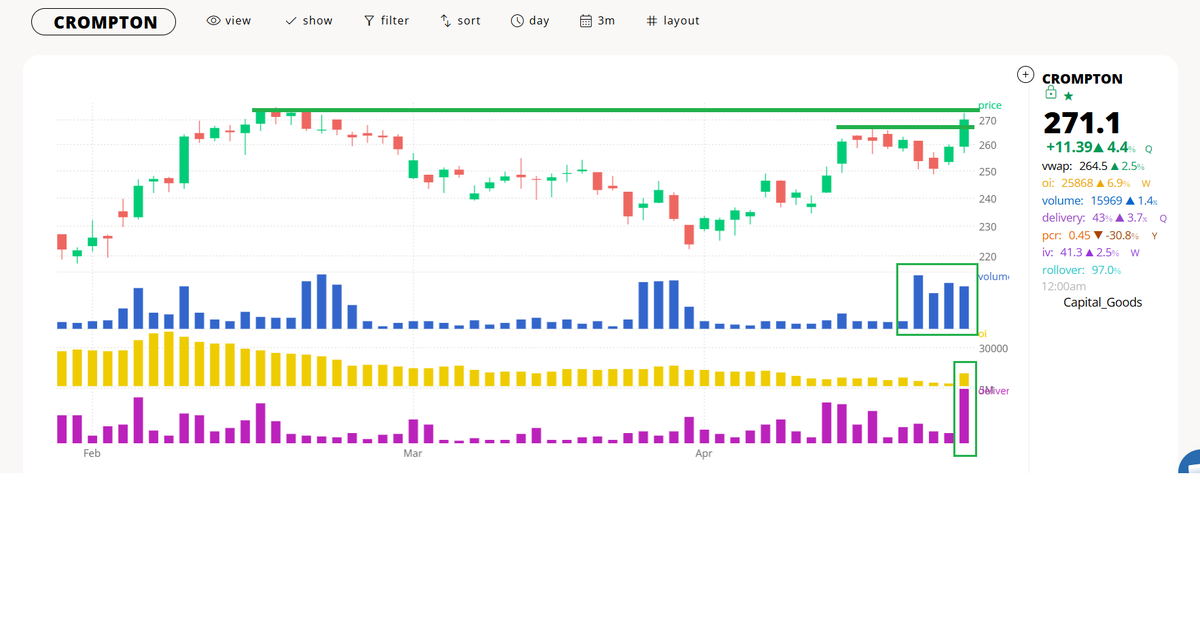The height and width of the screenshot is (618, 1200).
Task: Click the Mar label on time axis
Action: pyautogui.click(x=412, y=454)
